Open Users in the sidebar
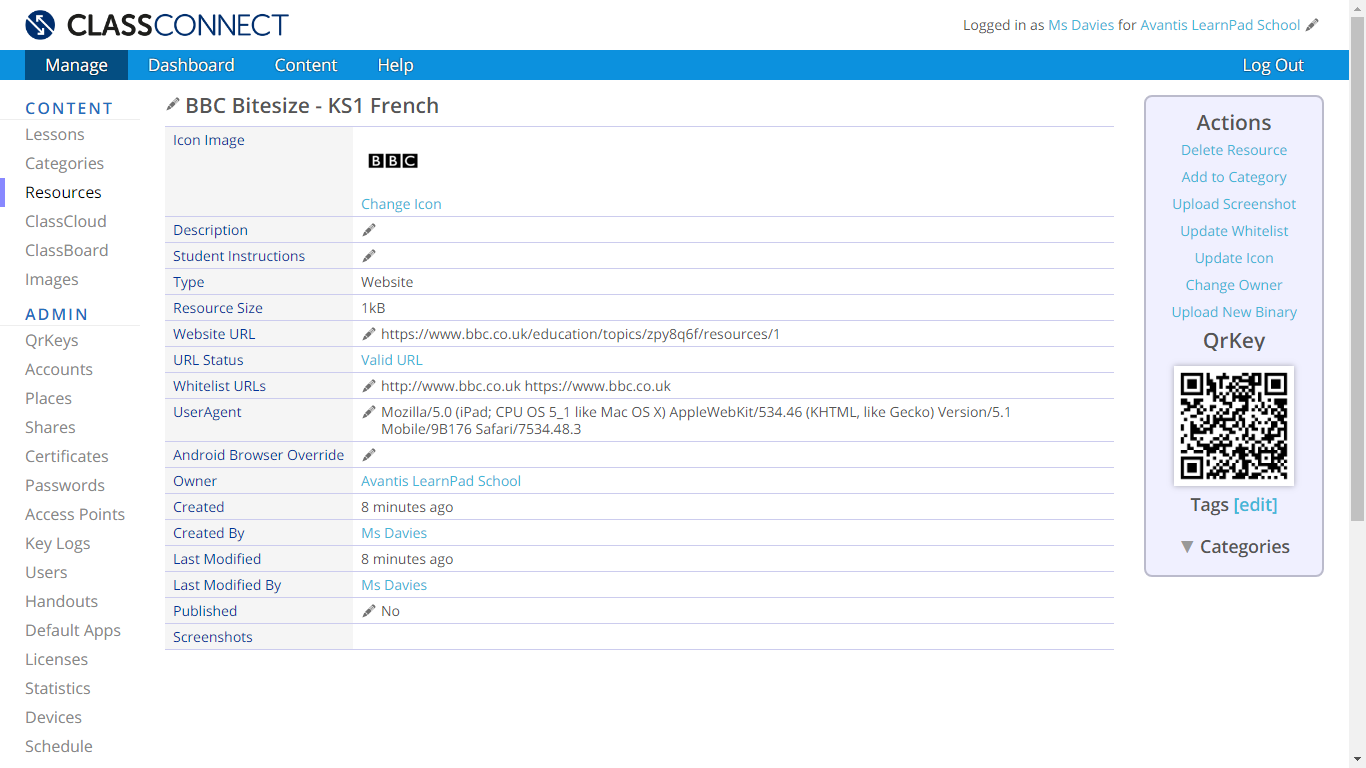The width and height of the screenshot is (1366, 768). click(x=46, y=573)
